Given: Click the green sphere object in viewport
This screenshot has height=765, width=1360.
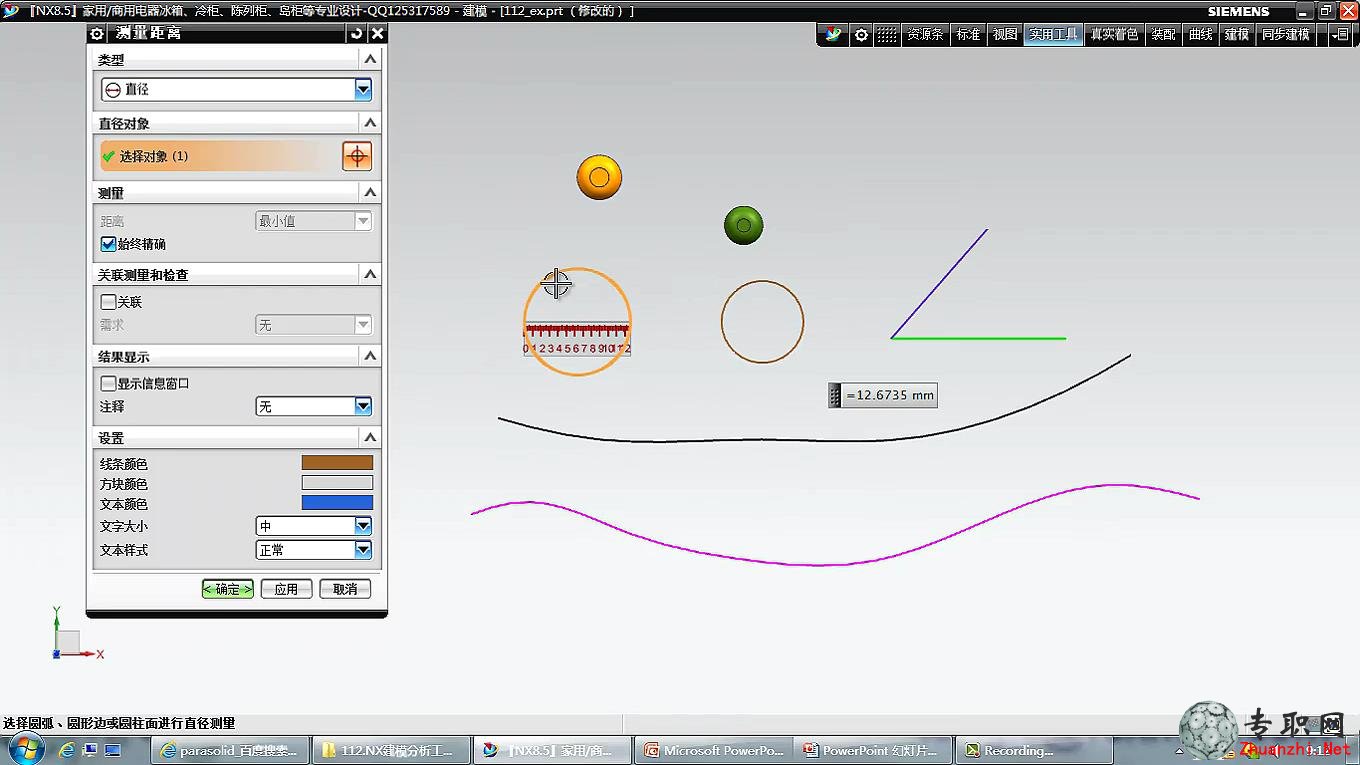Looking at the screenshot, I should point(743,225).
